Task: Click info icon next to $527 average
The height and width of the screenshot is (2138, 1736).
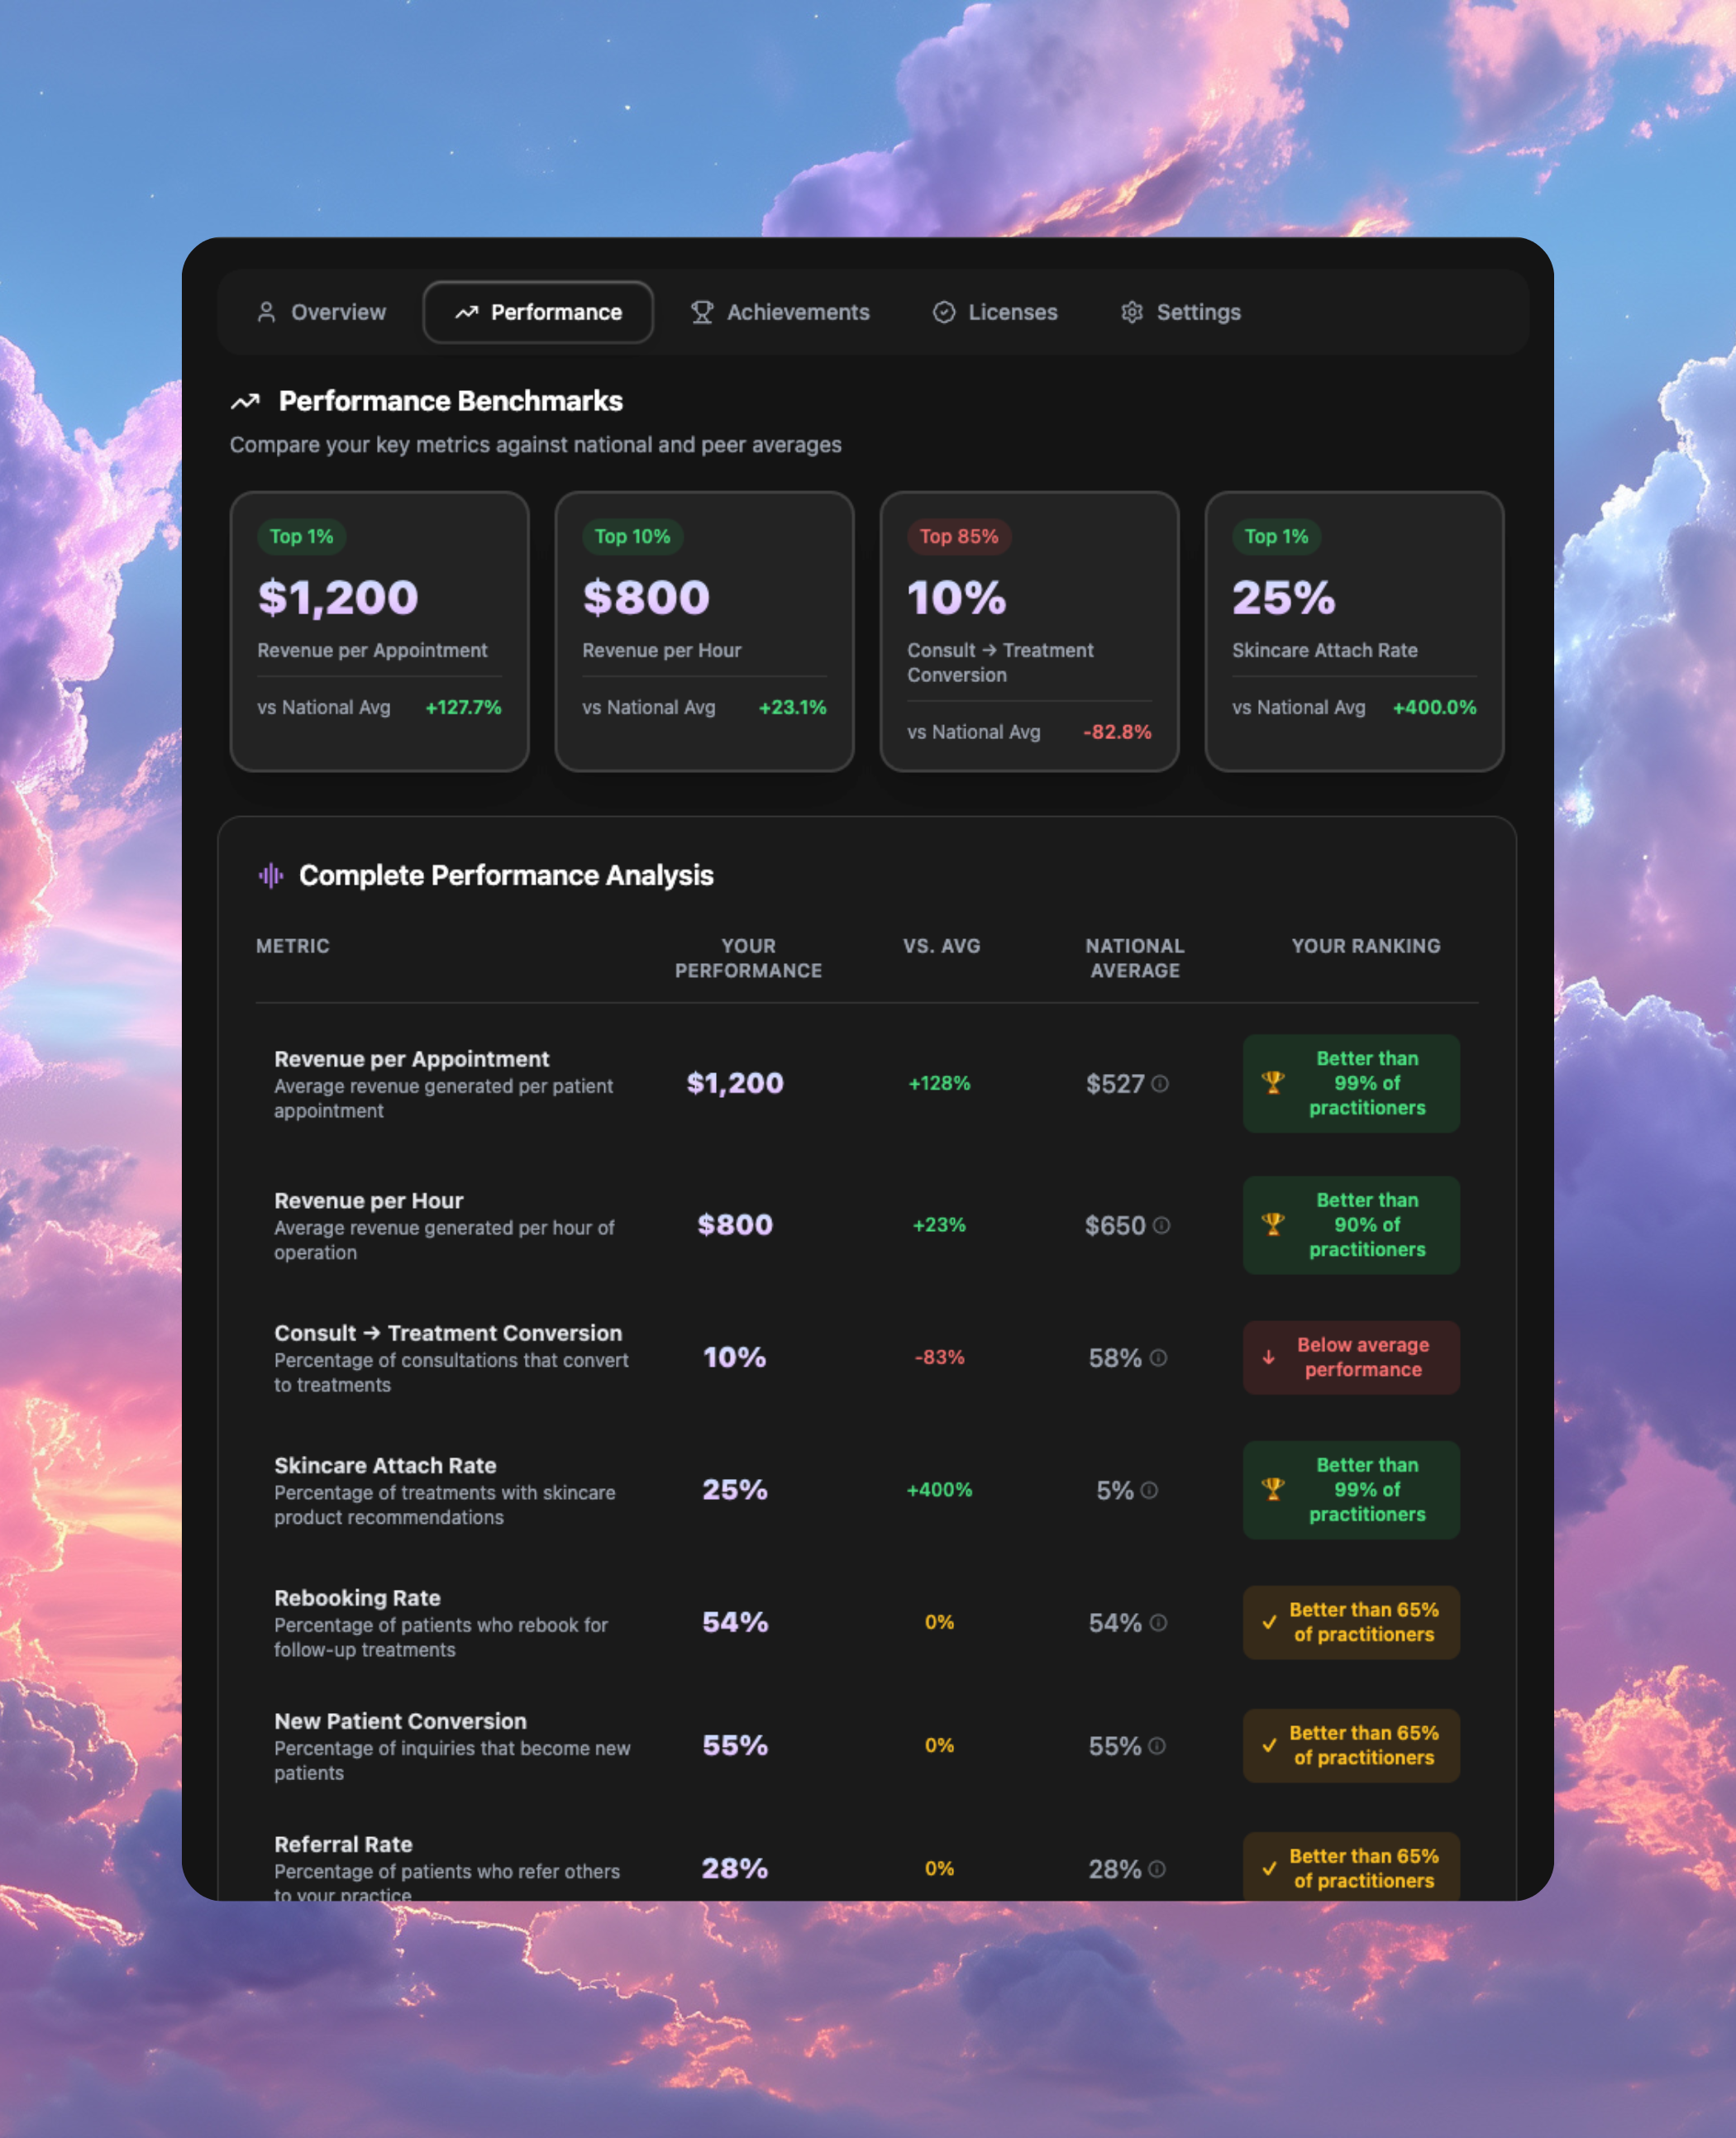Action: 1159,1083
